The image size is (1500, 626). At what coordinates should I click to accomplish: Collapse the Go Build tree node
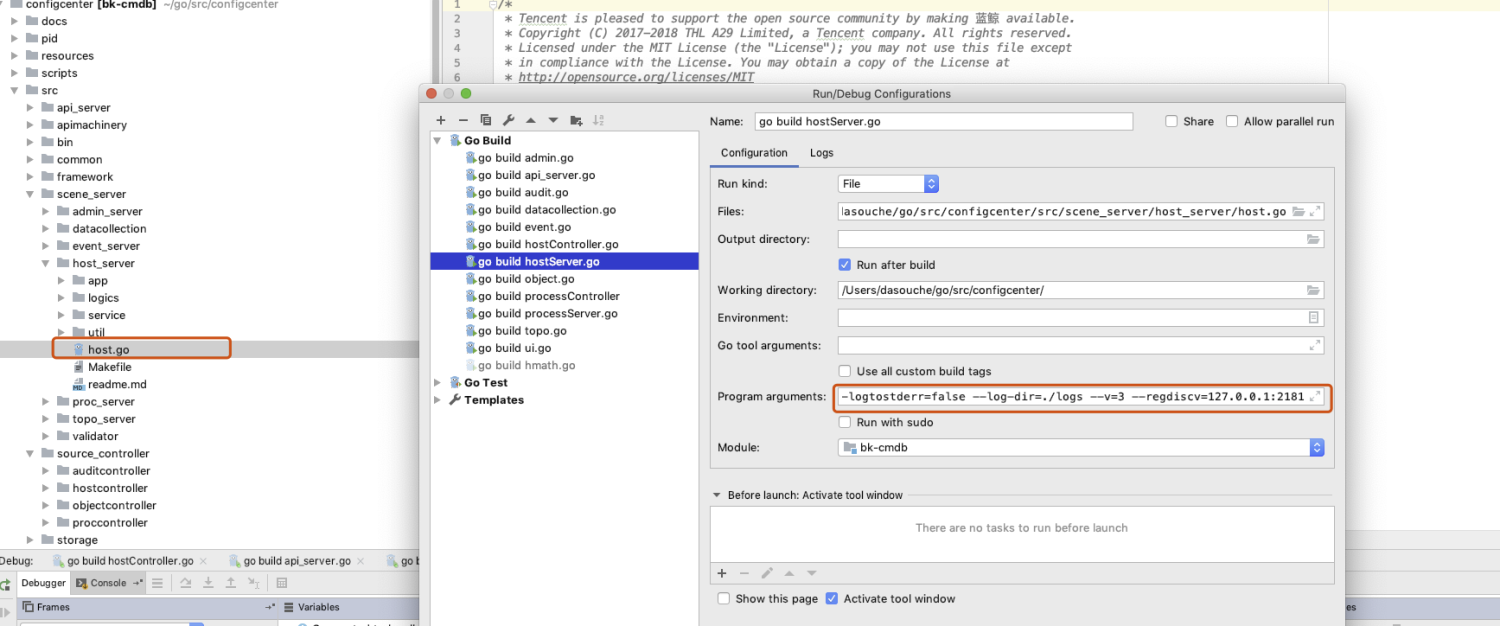[437, 141]
